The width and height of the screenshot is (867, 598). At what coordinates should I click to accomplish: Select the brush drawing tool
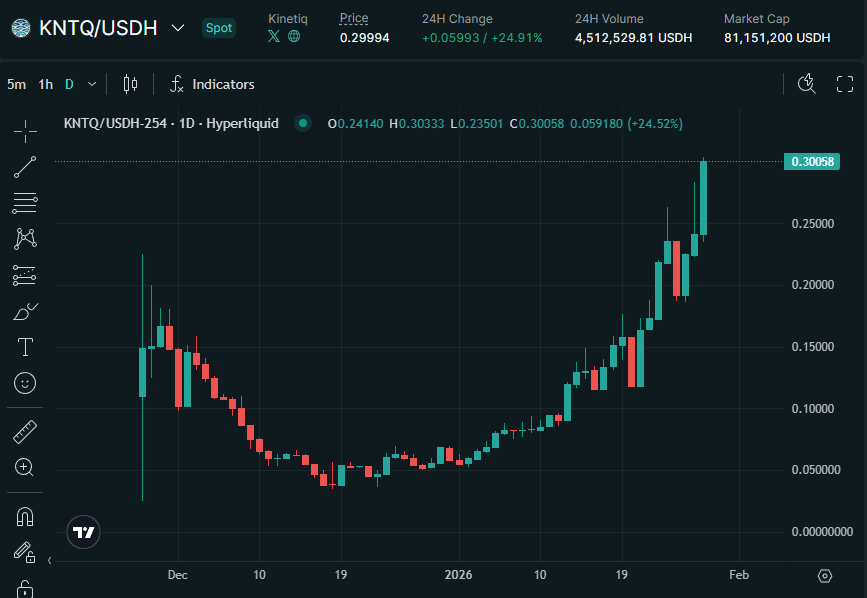tap(24, 310)
